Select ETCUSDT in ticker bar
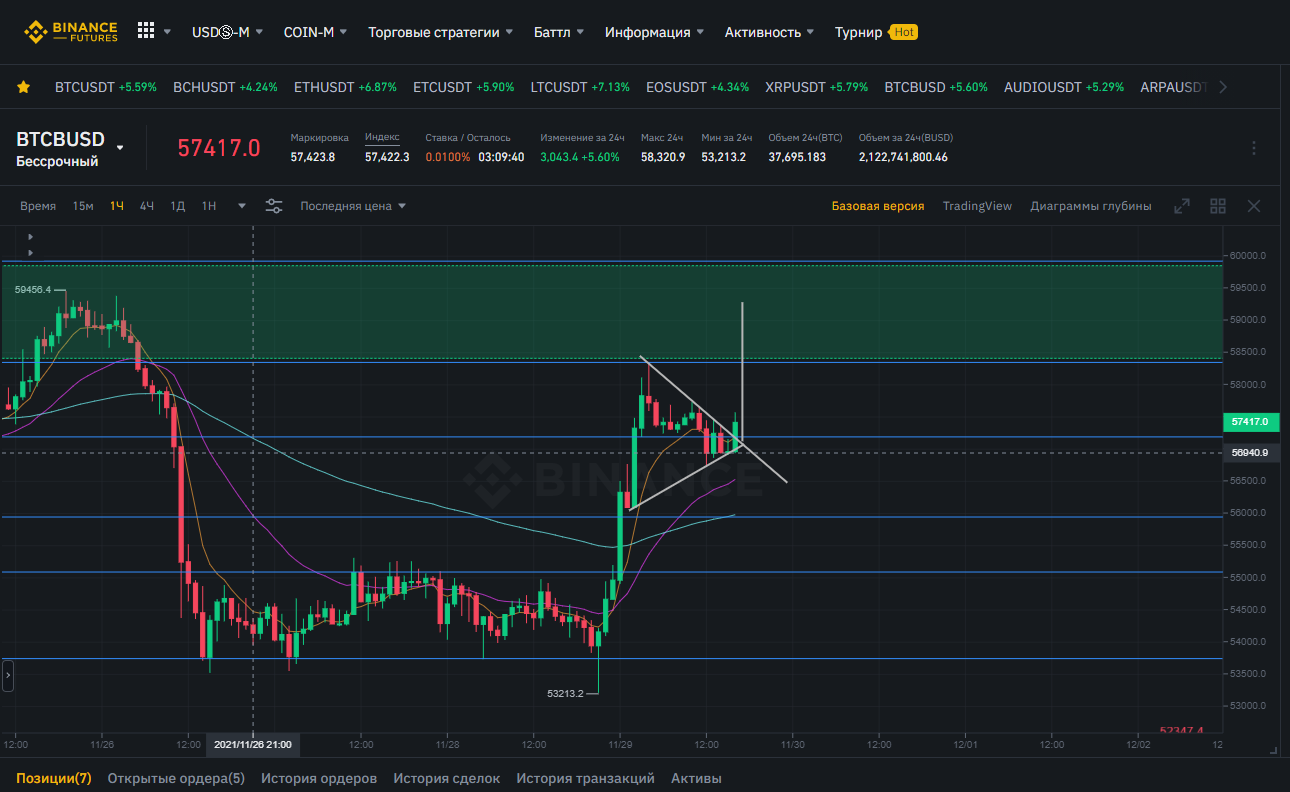Image resolution: width=1290 pixels, height=792 pixels. [x=464, y=87]
